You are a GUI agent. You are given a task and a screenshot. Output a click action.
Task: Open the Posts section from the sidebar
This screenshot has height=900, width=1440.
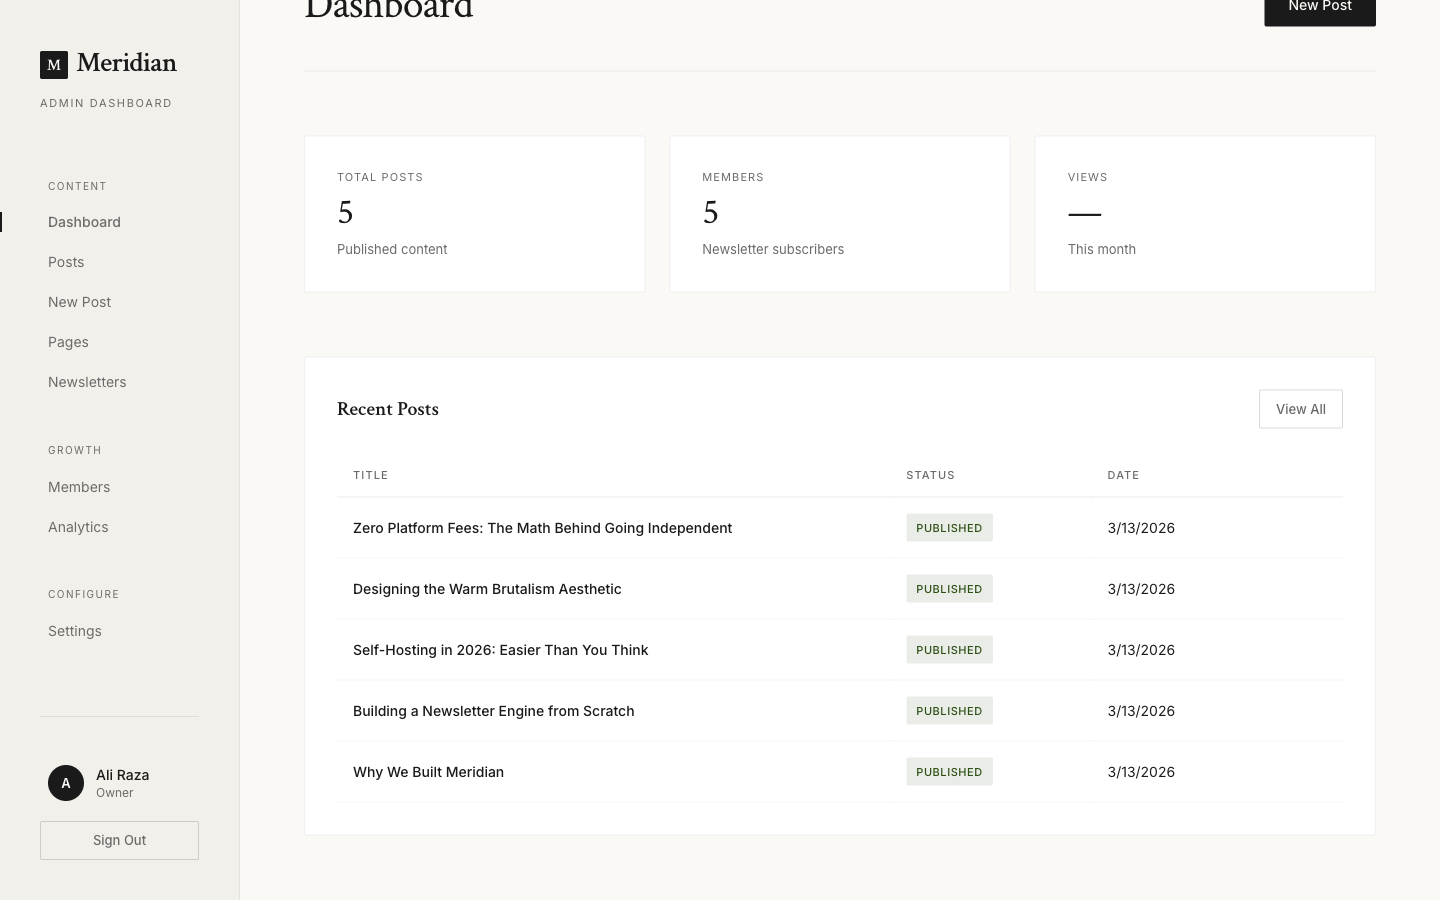click(x=66, y=262)
